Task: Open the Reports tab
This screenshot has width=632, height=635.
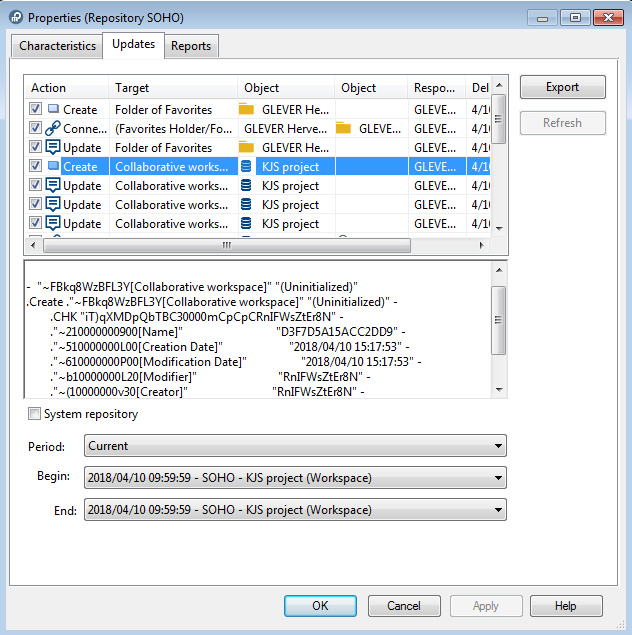Action: (x=190, y=46)
